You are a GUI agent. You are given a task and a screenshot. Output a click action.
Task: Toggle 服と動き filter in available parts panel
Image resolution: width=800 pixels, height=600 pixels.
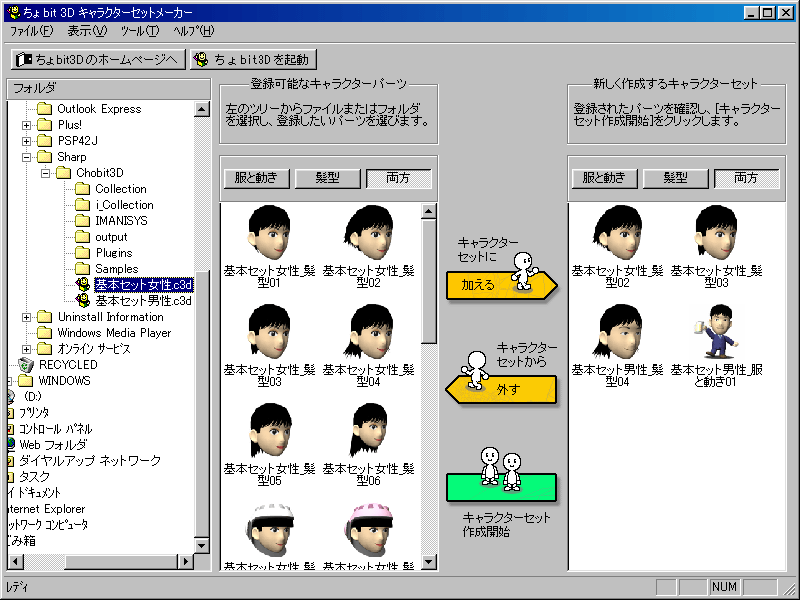point(257,178)
